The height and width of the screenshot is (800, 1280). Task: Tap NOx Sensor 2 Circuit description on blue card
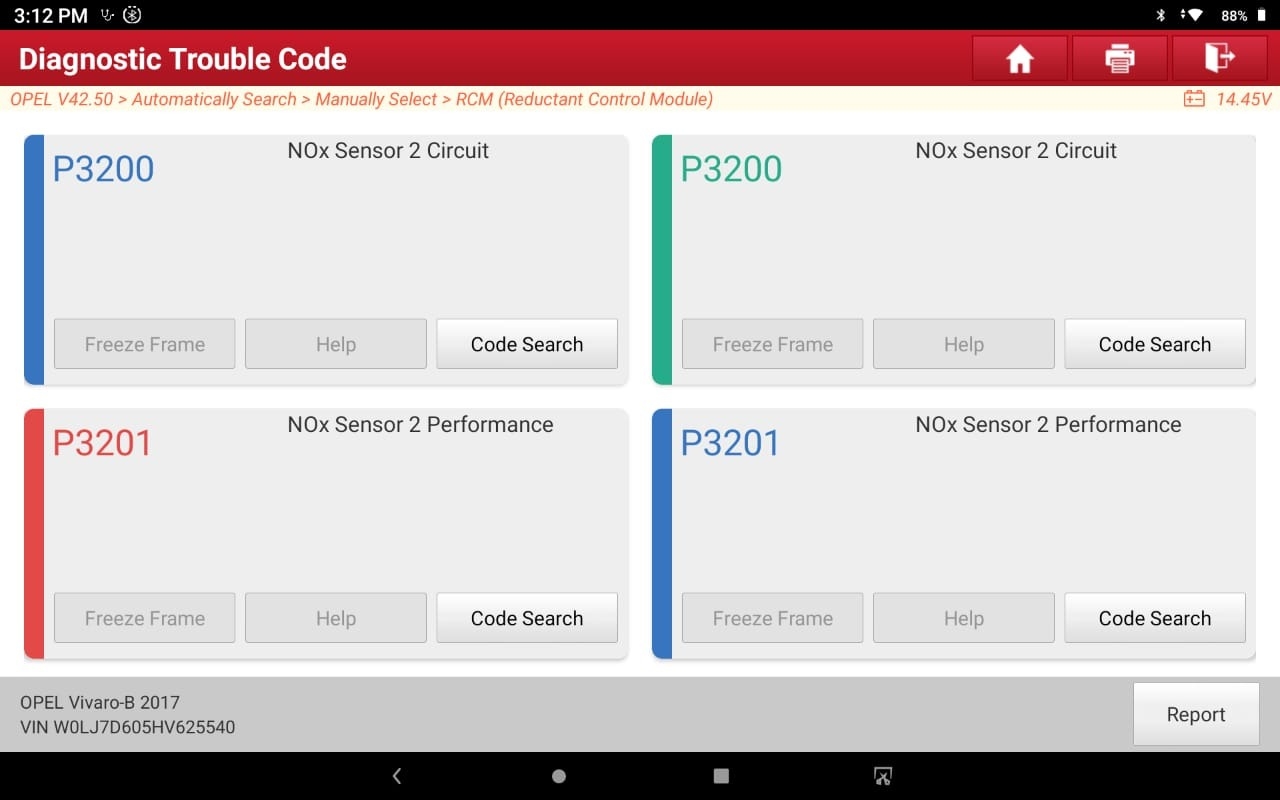[x=388, y=151]
